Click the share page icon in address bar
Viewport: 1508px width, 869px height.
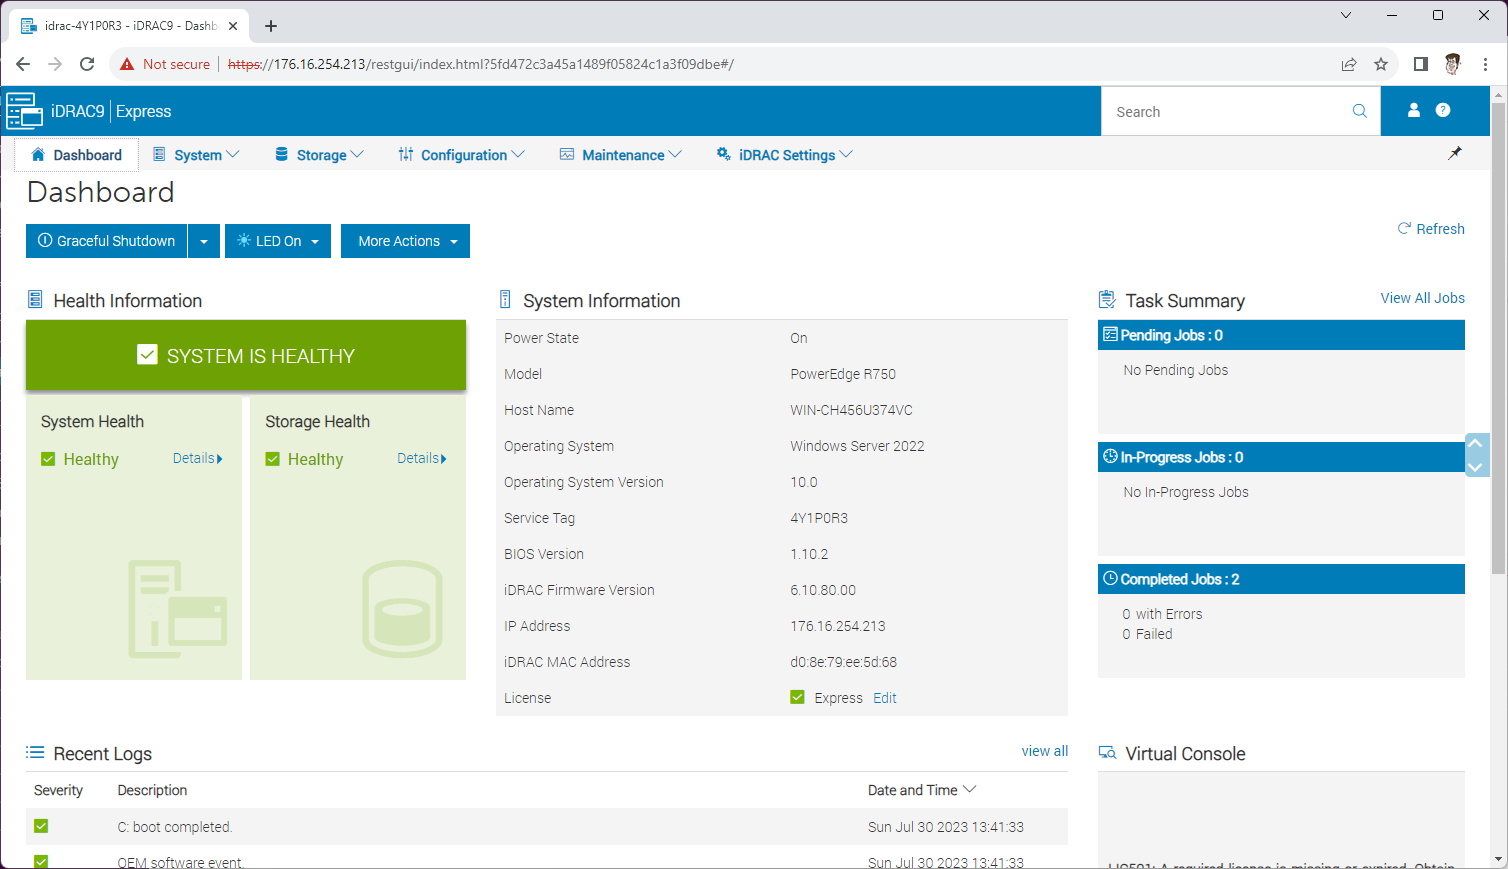click(x=1349, y=64)
